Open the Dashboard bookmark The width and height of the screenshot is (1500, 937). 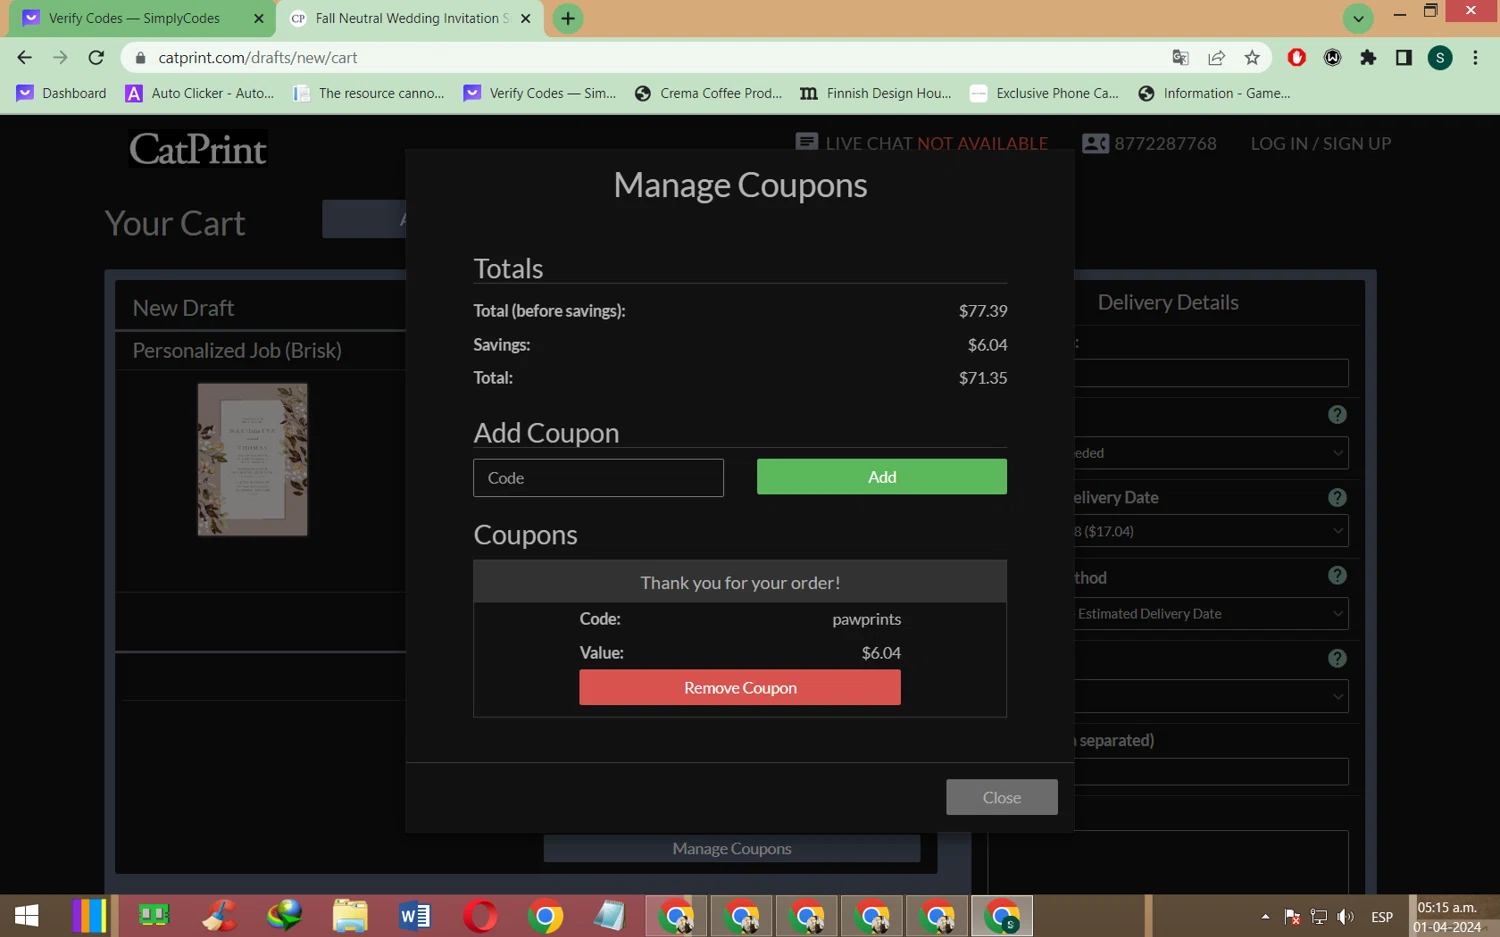point(62,93)
